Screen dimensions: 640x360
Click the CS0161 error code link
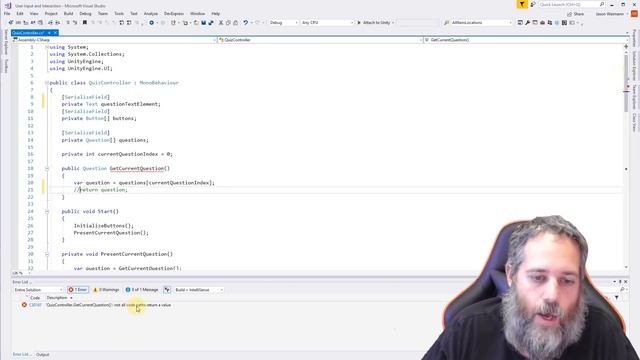(35, 305)
